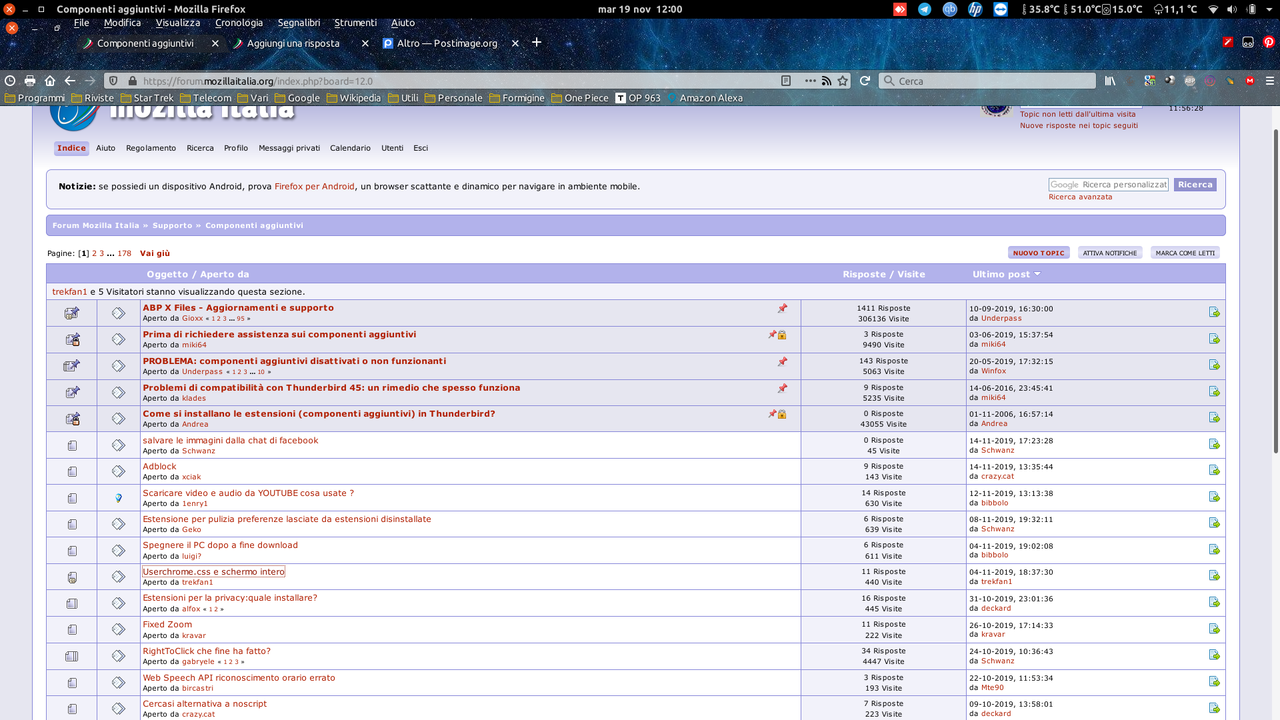Click the Vai giù link
This screenshot has height=720, width=1280.
(x=155, y=254)
